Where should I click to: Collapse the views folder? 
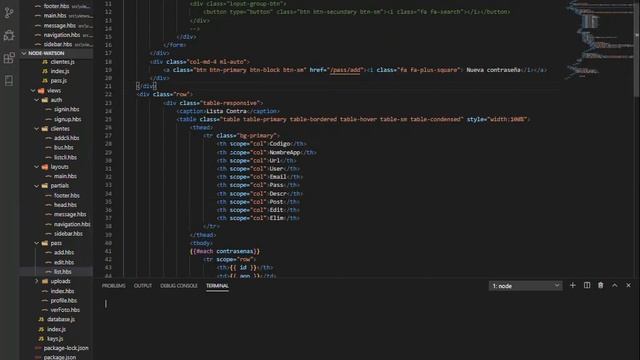[x=33, y=90]
